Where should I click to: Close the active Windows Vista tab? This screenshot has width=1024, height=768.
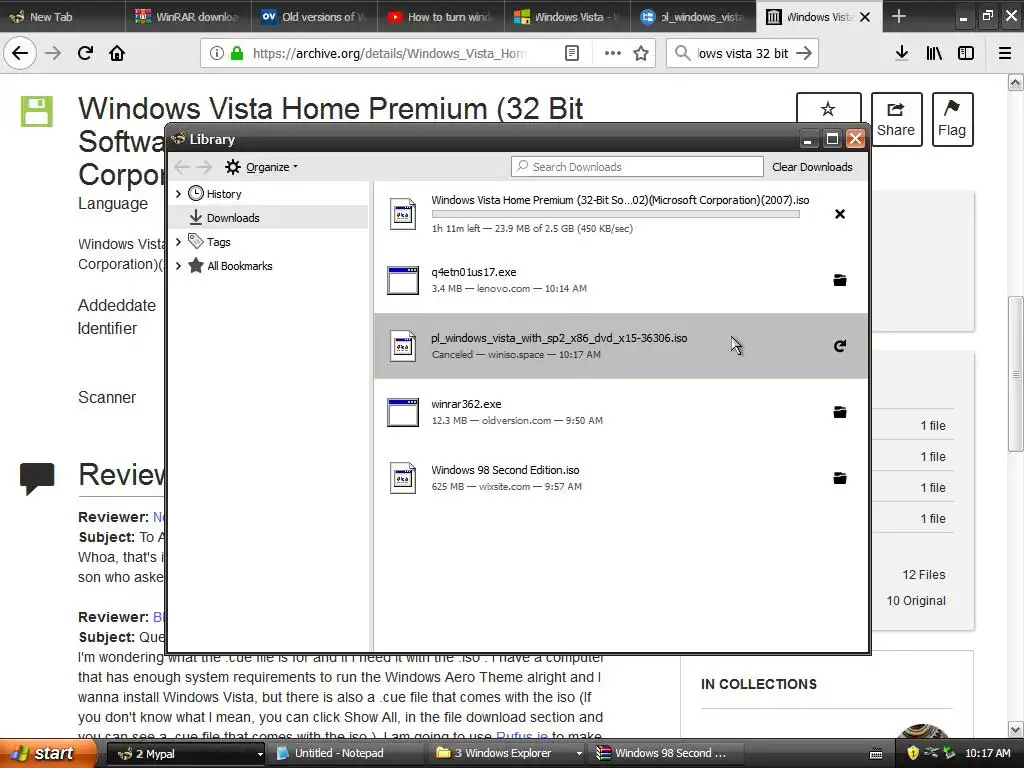(865, 17)
